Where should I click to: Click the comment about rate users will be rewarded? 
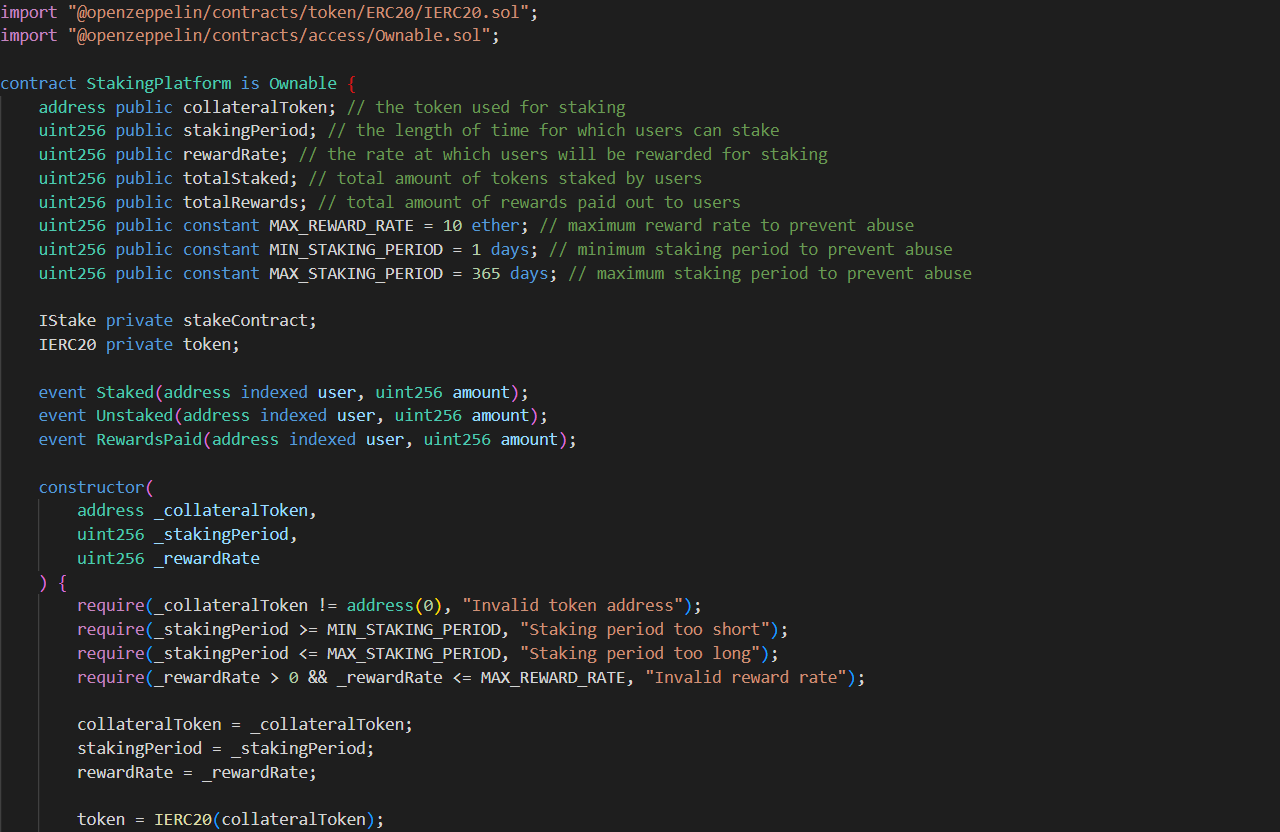coord(563,154)
